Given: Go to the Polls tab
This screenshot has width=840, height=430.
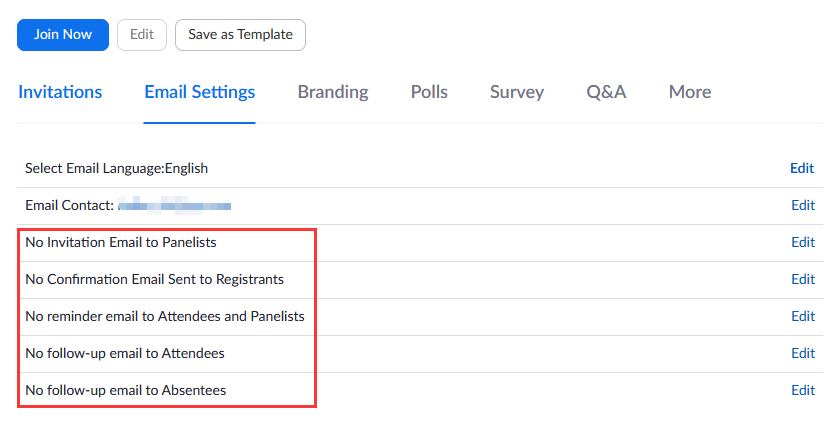Looking at the screenshot, I should coord(429,92).
